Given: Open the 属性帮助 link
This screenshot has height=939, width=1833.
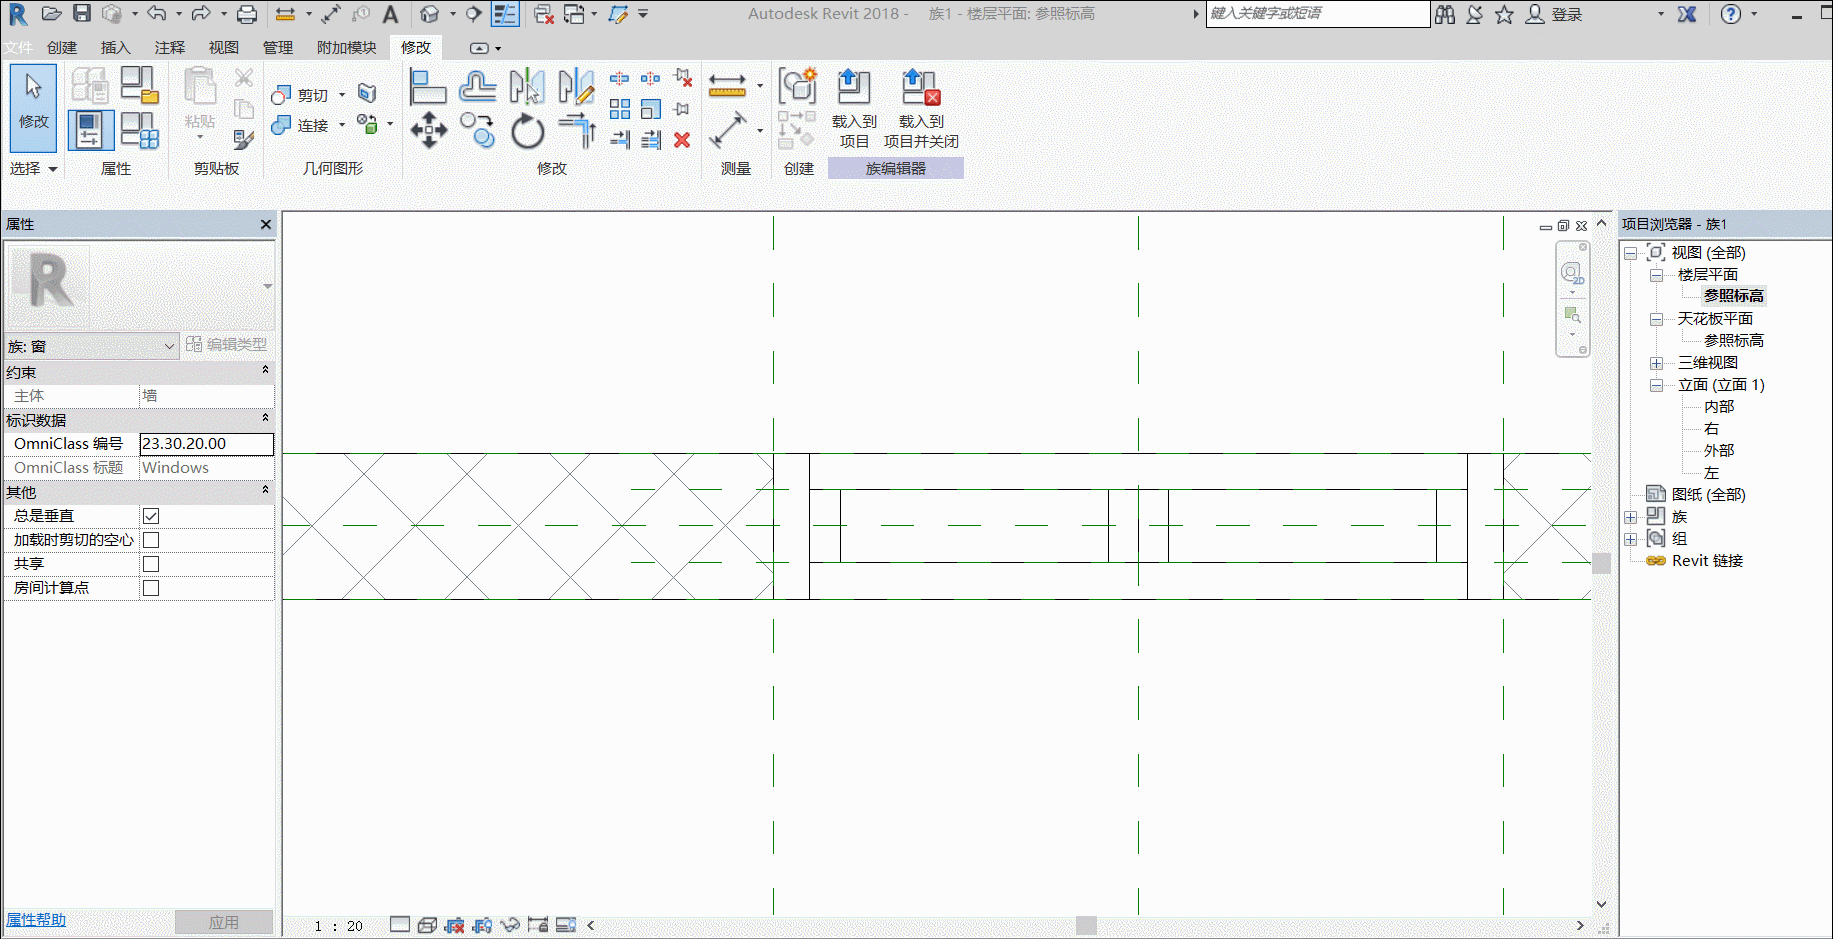Looking at the screenshot, I should (36, 920).
